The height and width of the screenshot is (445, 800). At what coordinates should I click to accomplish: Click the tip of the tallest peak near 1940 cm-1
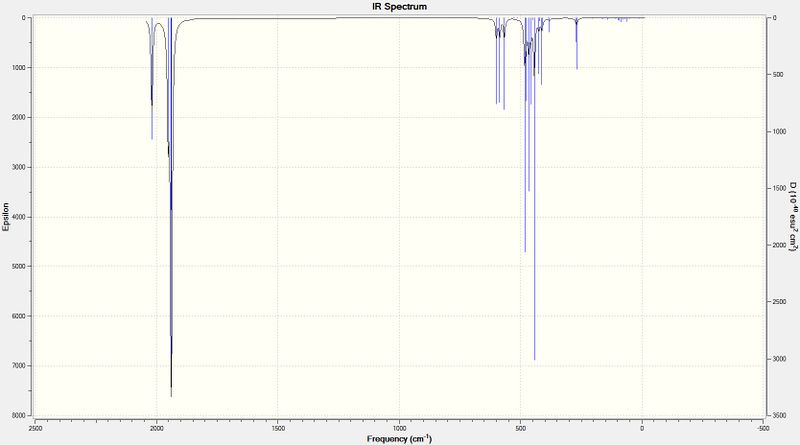(x=171, y=397)
